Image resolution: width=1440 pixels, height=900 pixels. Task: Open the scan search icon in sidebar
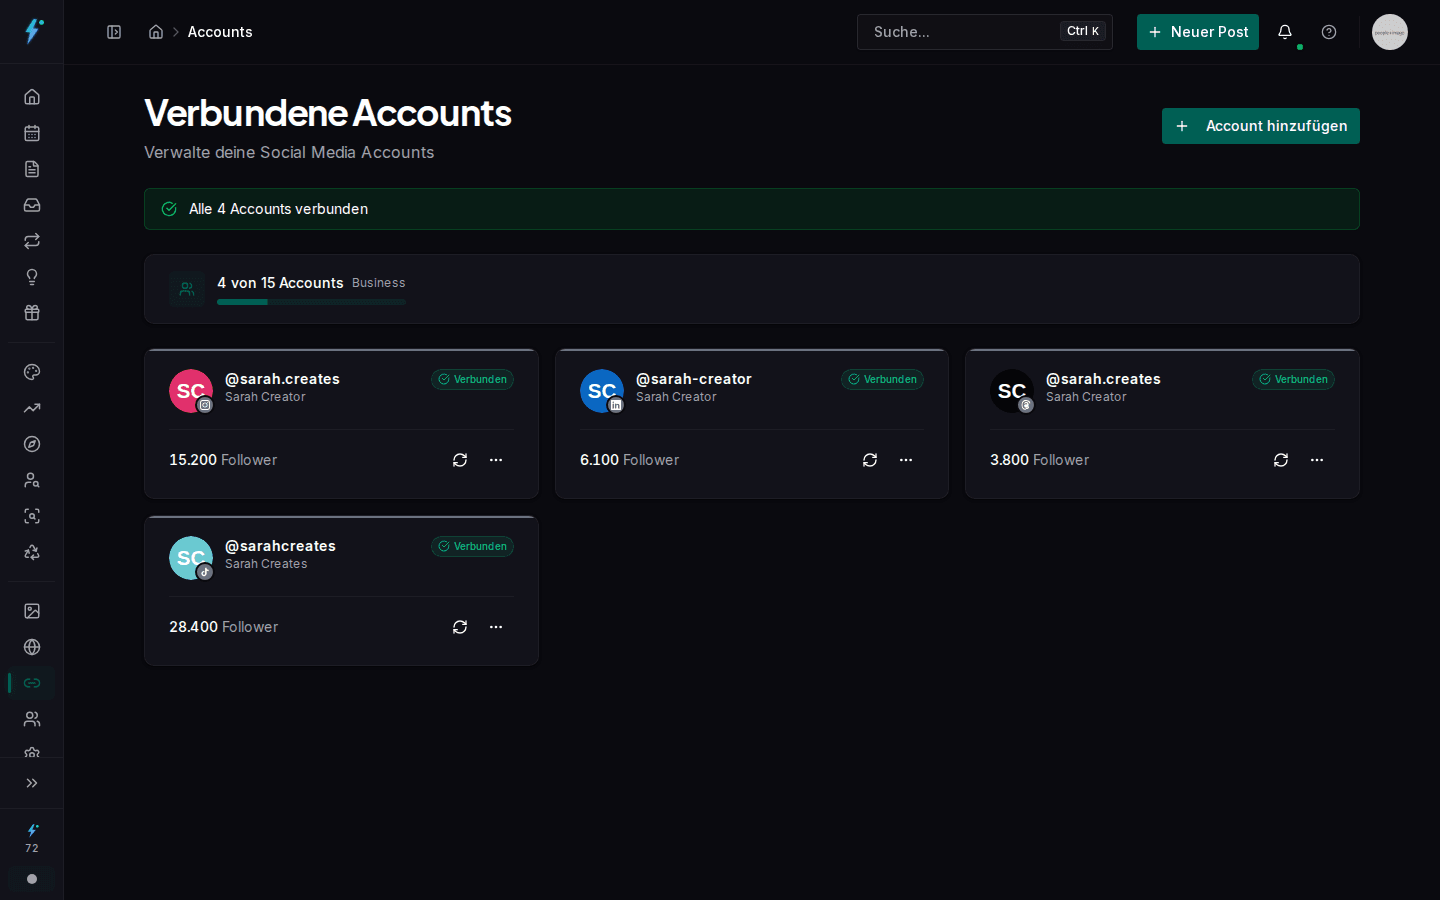coord(32,516)
